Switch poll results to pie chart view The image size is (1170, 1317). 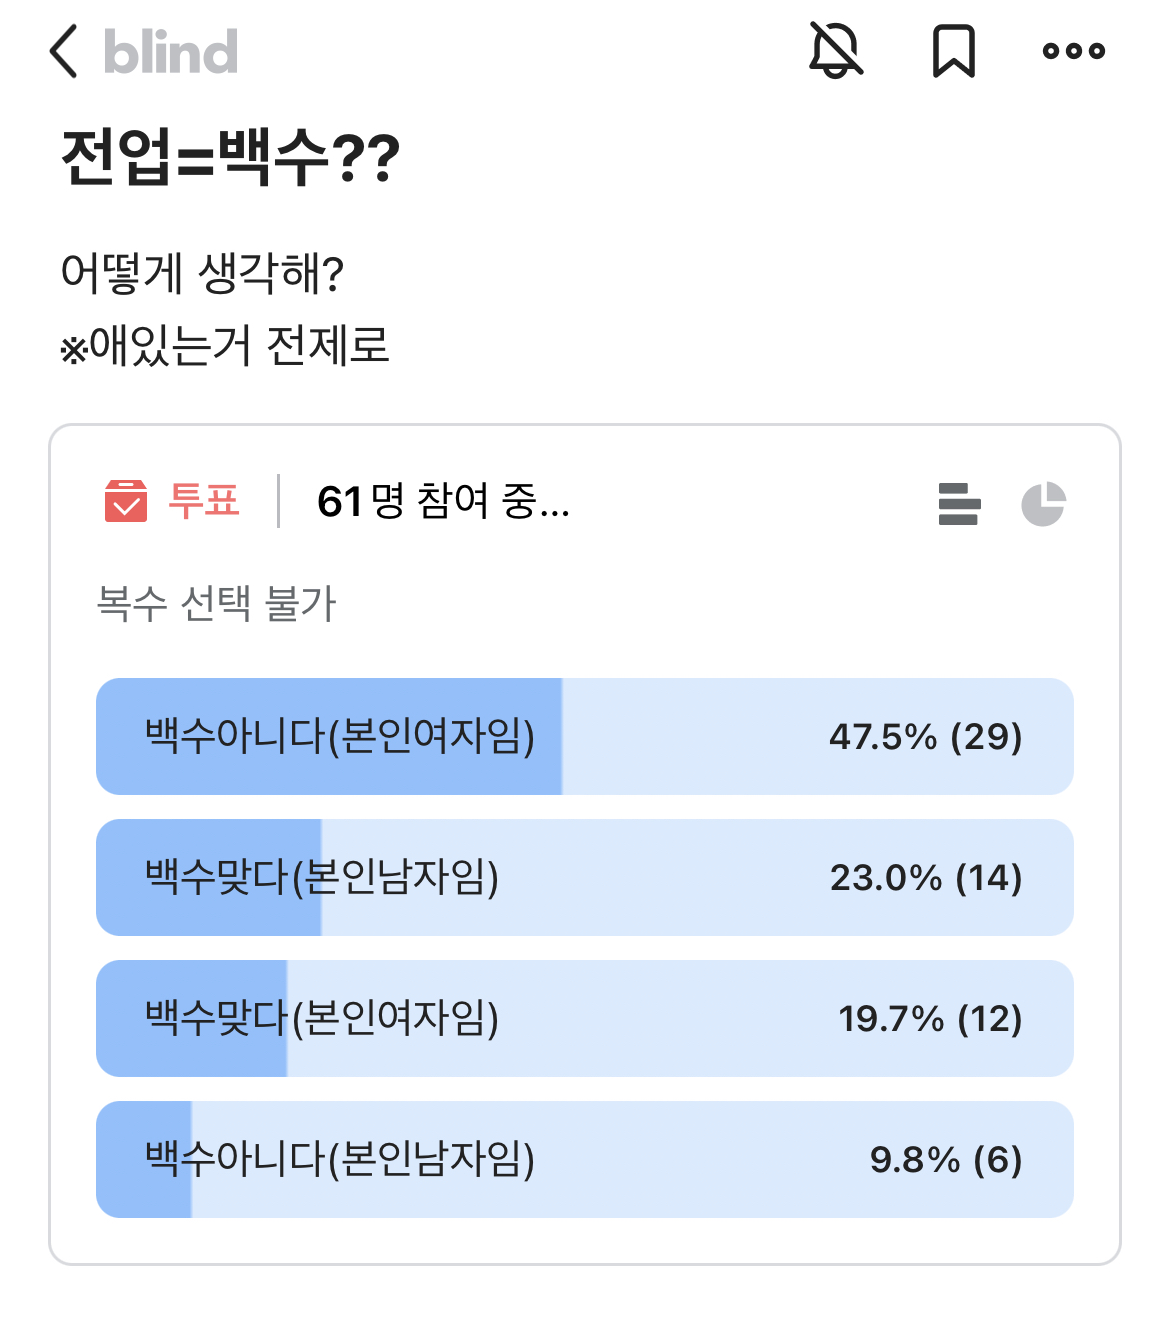click(x=1043, y=503)
